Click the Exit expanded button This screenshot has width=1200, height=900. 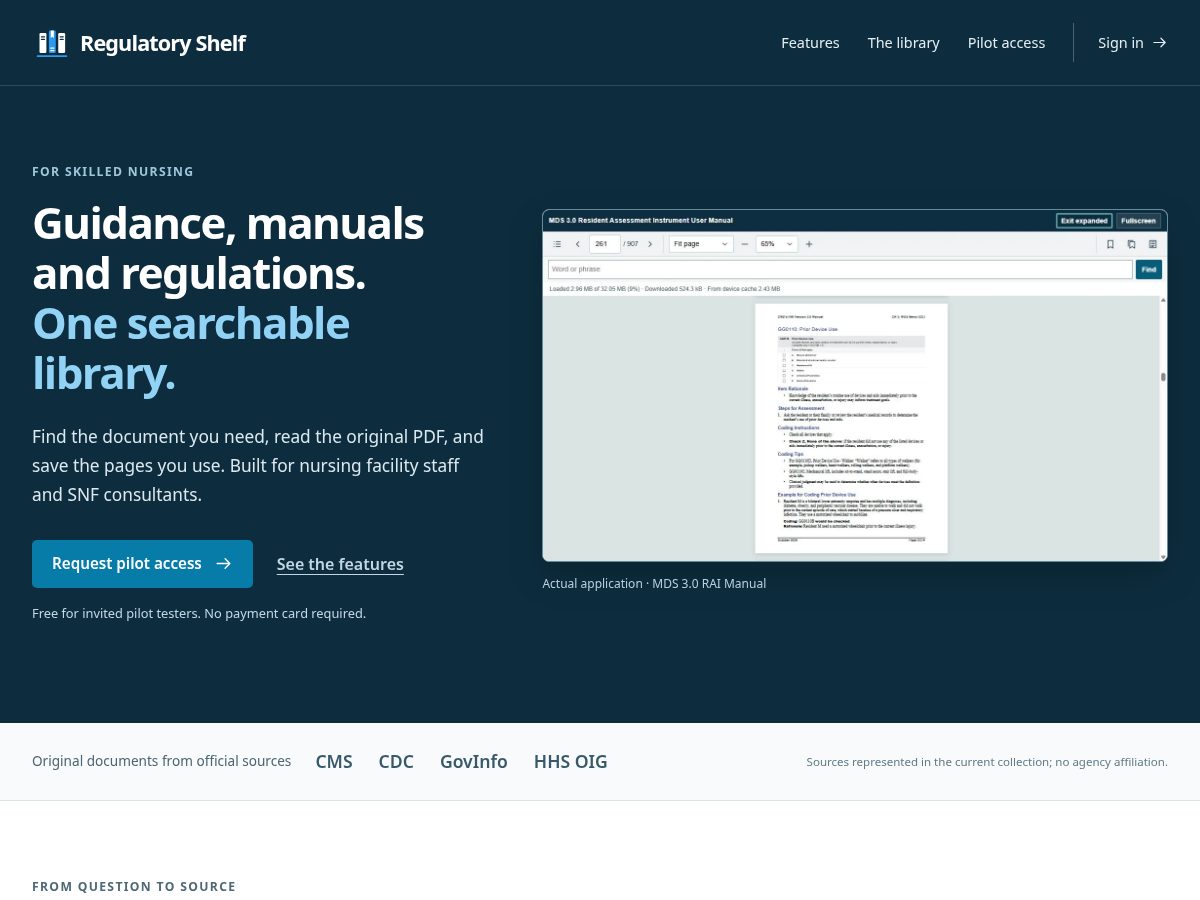click(x=1084, y=220)
